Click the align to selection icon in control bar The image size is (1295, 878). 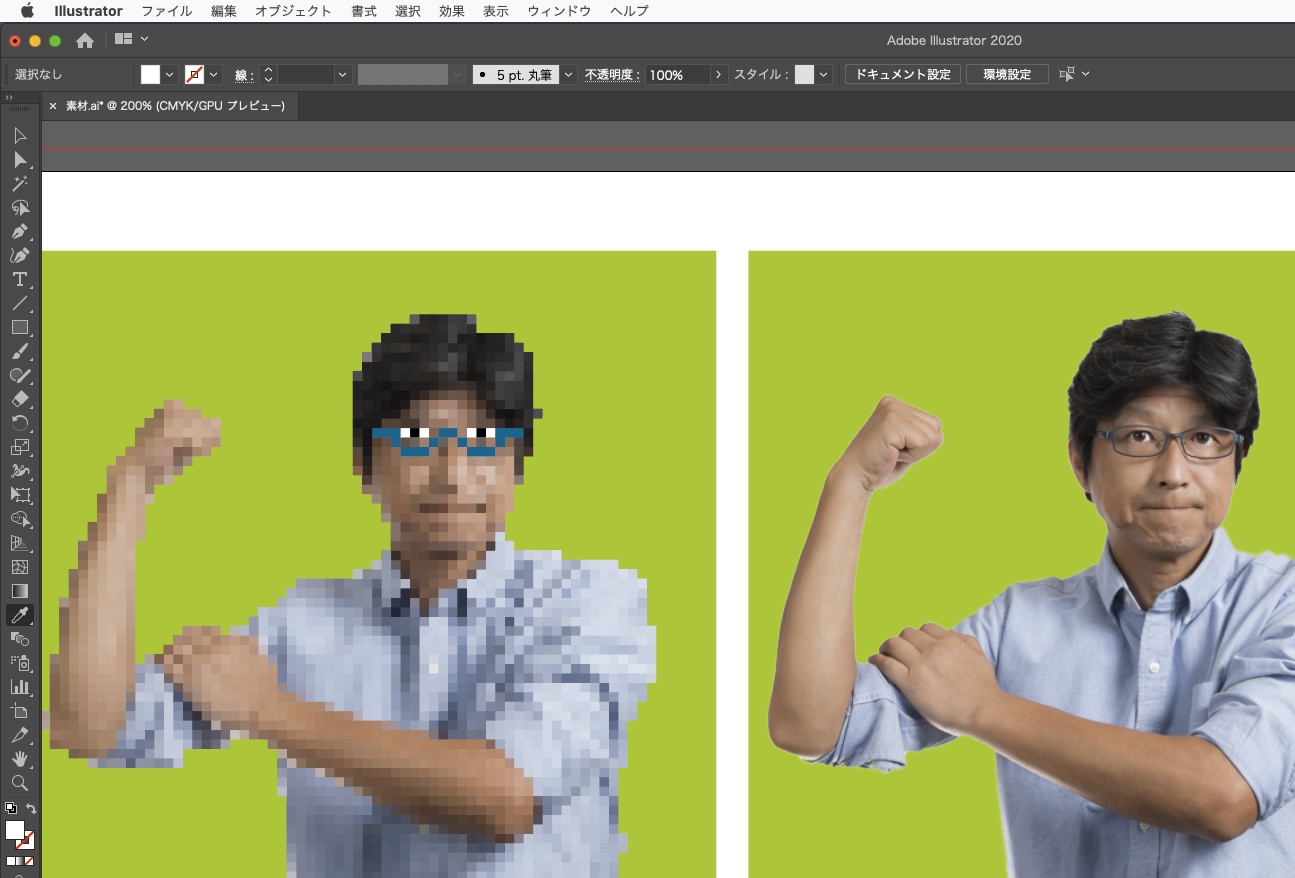(x=1066, y=74)
